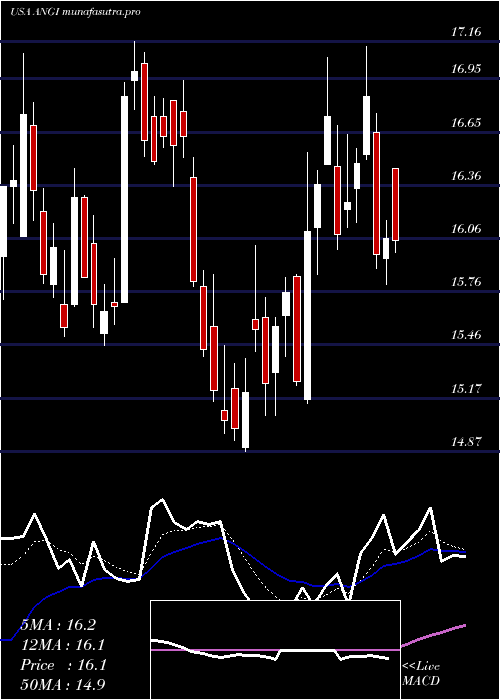Select the 15.46 price axis label
500x700 pixels.
[467, 334]
